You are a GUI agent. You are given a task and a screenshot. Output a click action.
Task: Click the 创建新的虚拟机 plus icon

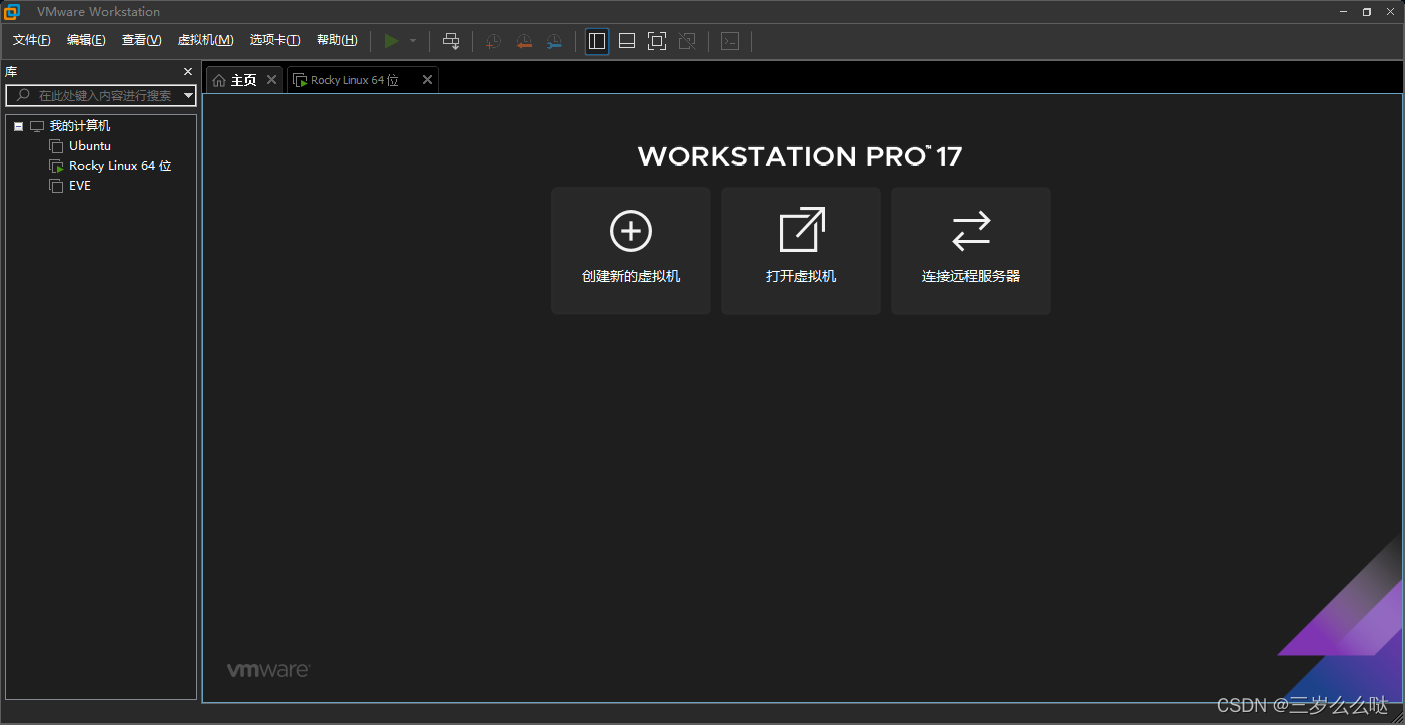coord(631,231)
